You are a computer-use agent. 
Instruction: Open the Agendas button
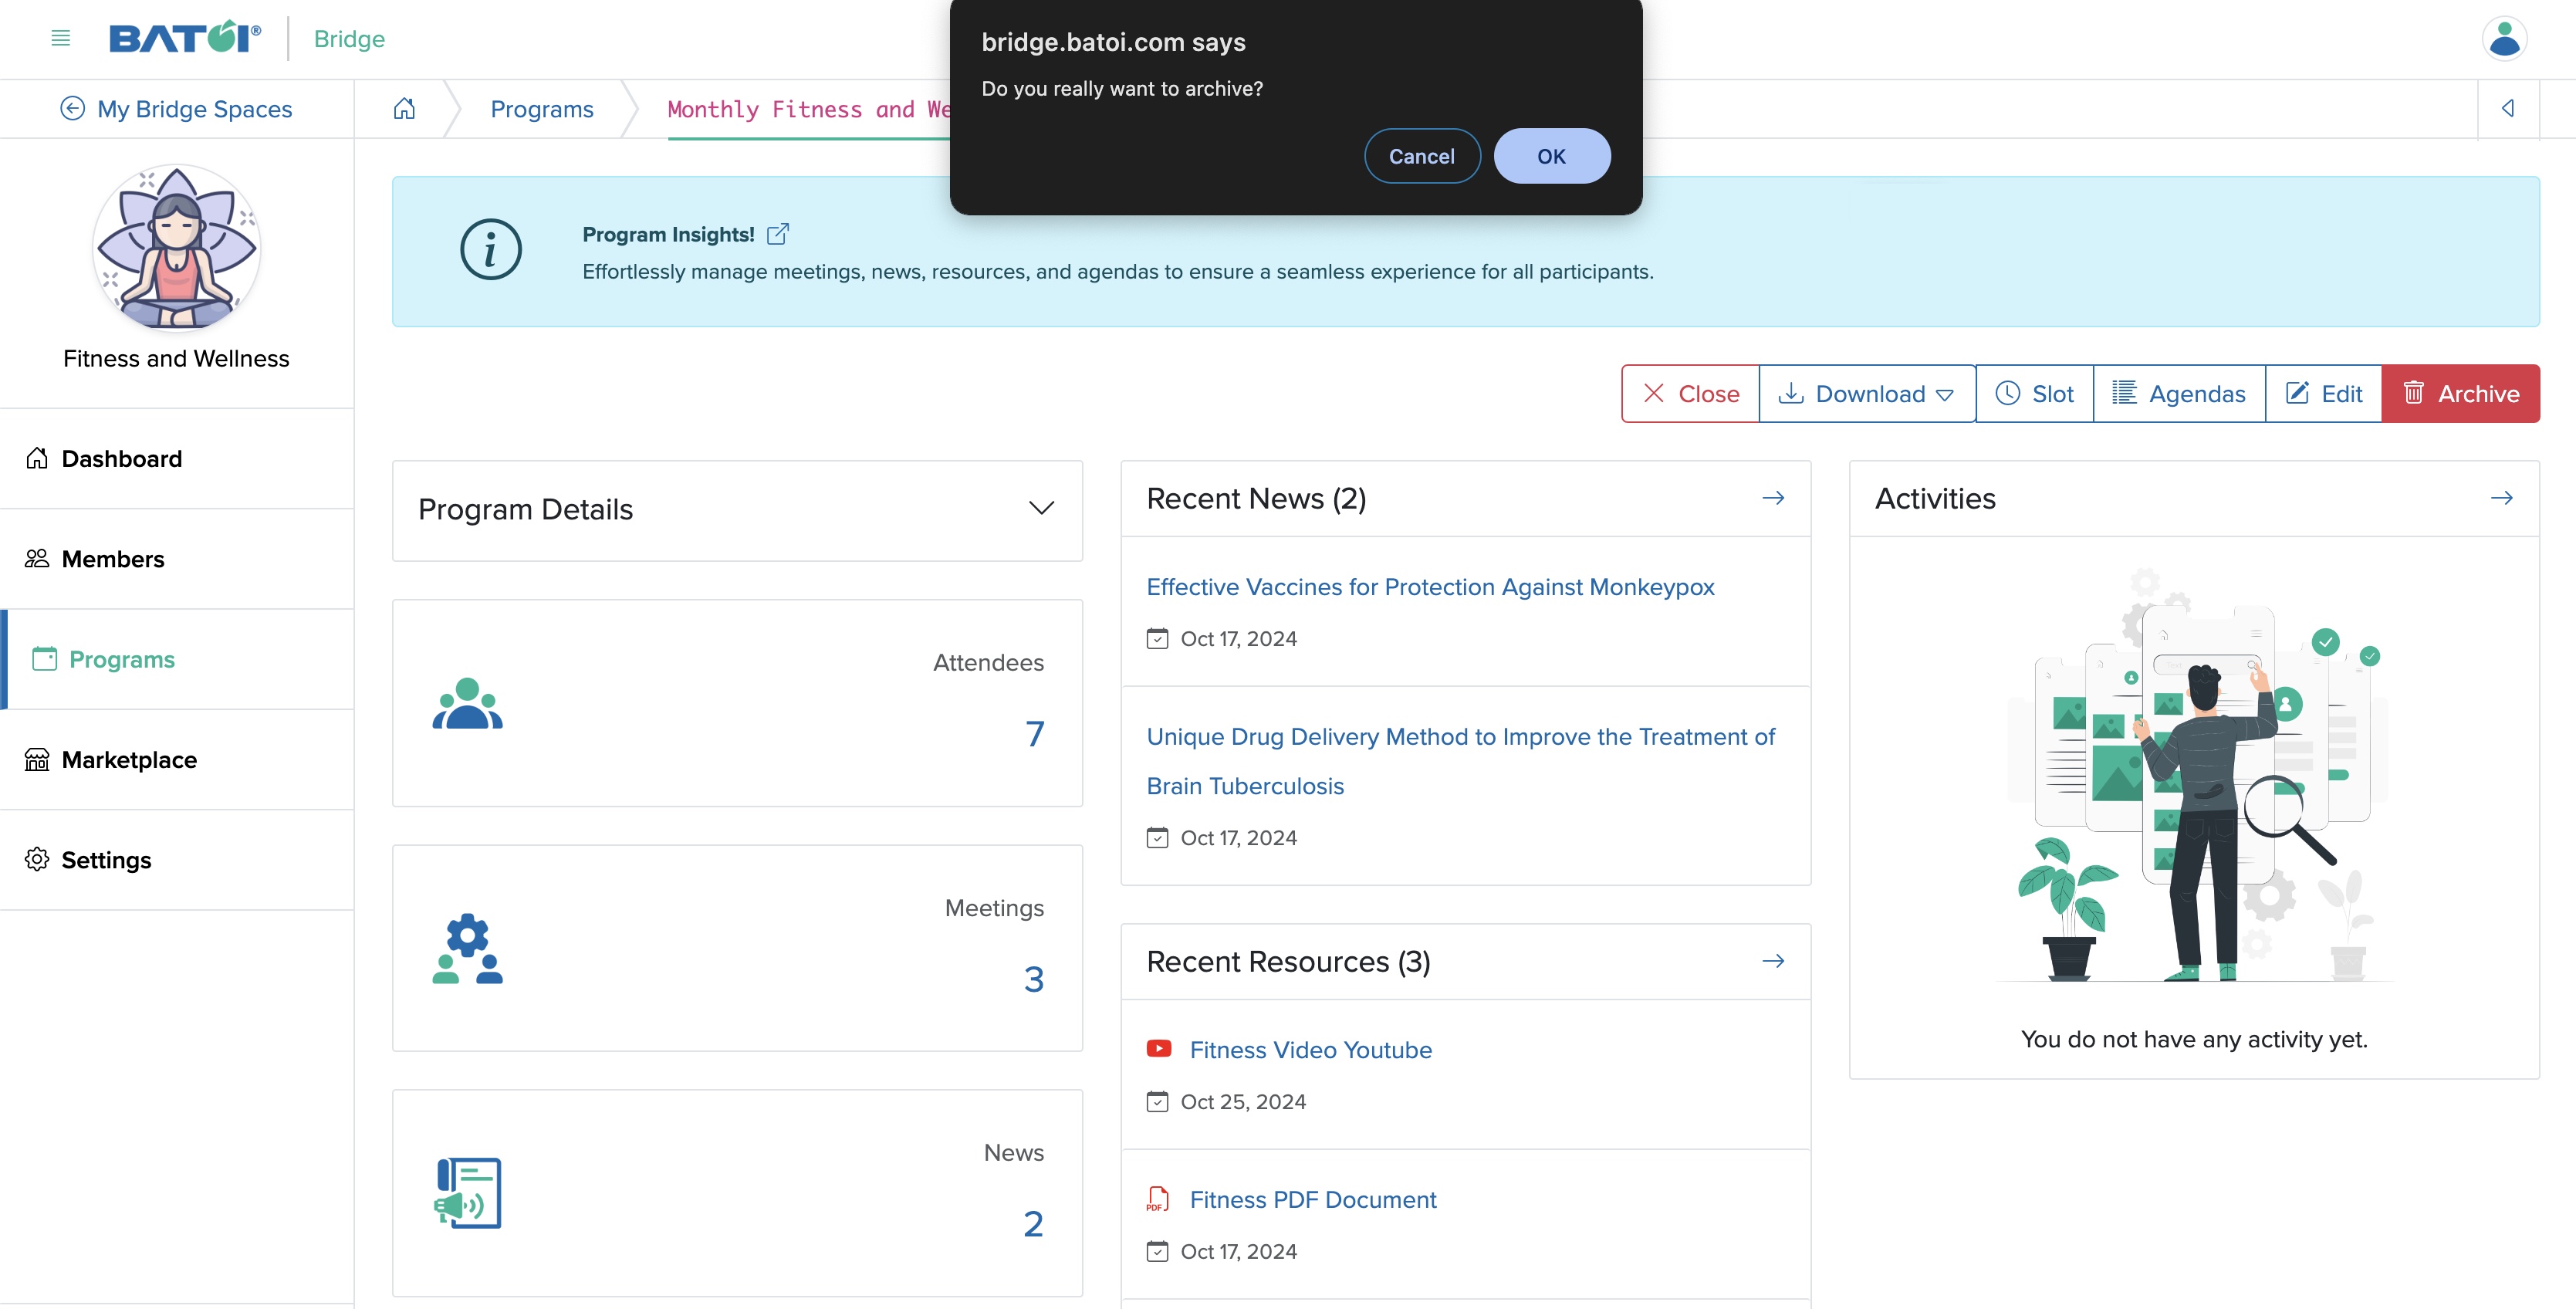(x=2178, y=394)
